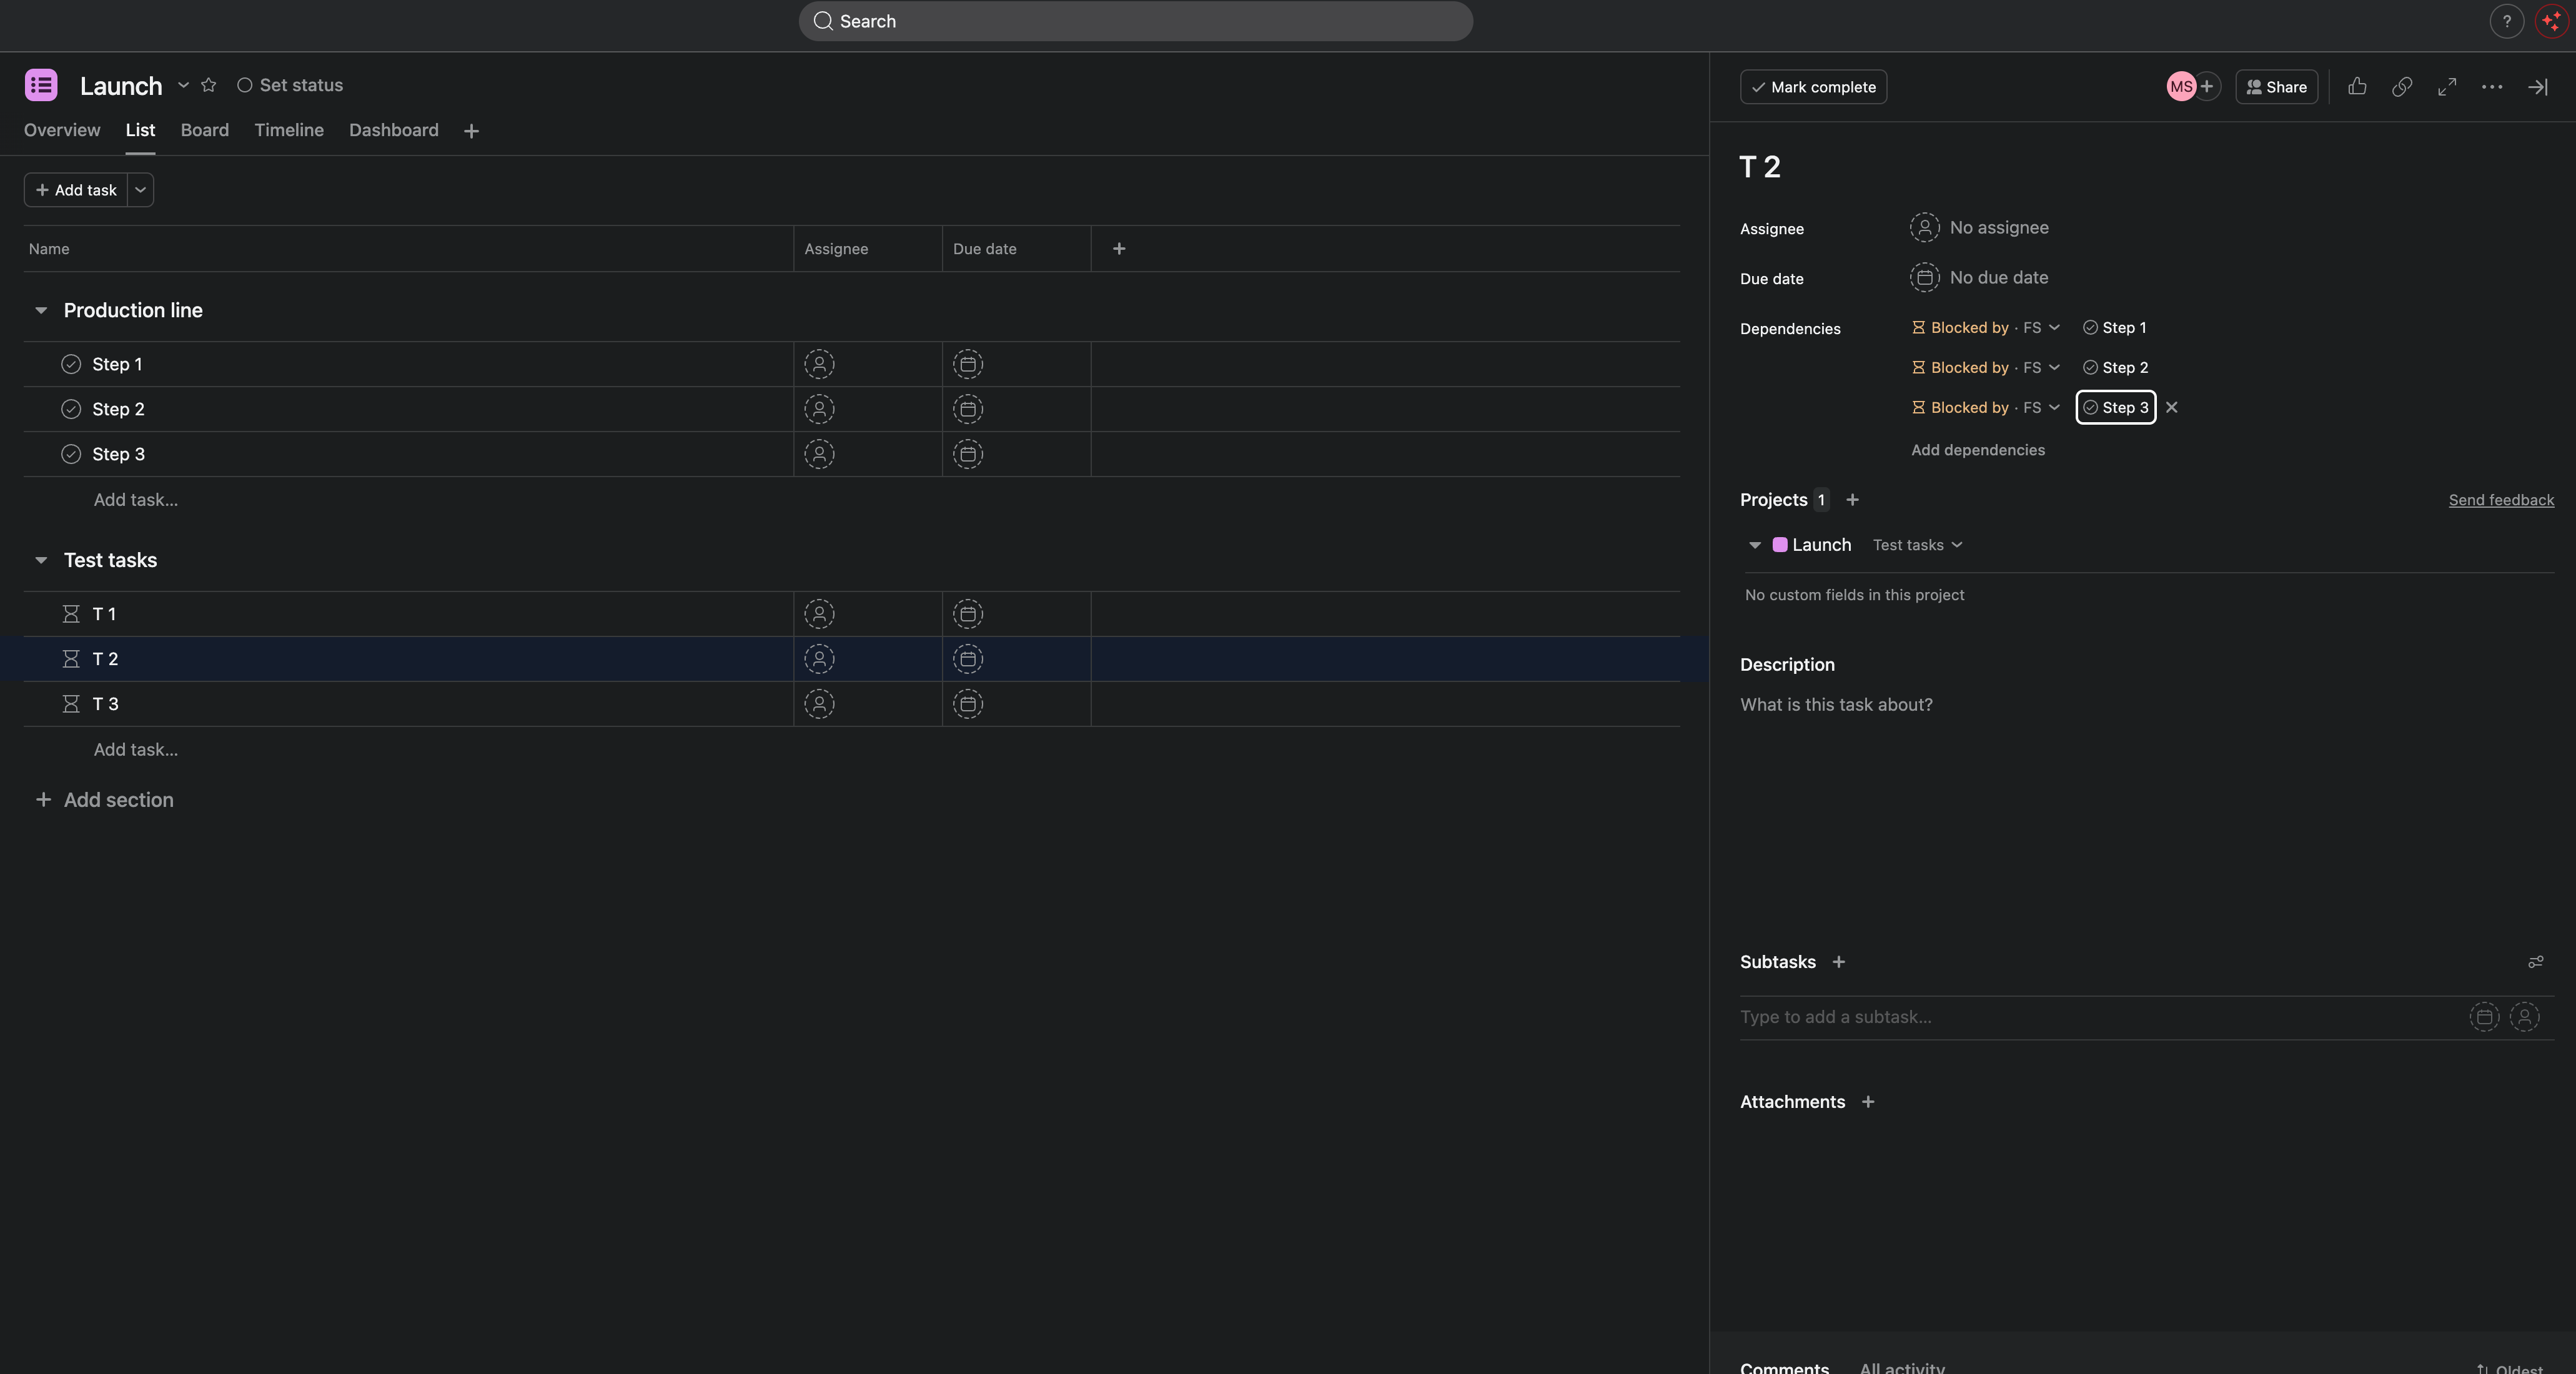
Task: Open Blocked by FS dropdown for Step 2
Action: click(x=1985, y=368)
